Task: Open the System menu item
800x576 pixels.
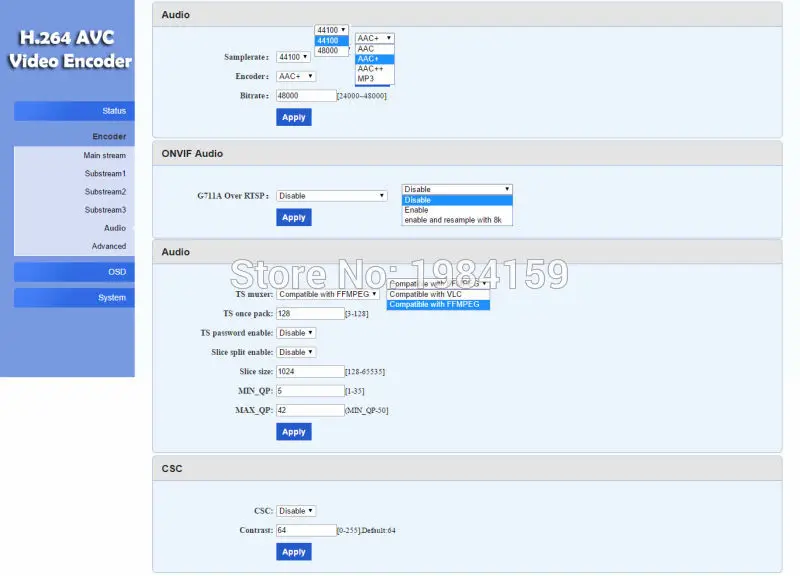Action: click(74, 298)
